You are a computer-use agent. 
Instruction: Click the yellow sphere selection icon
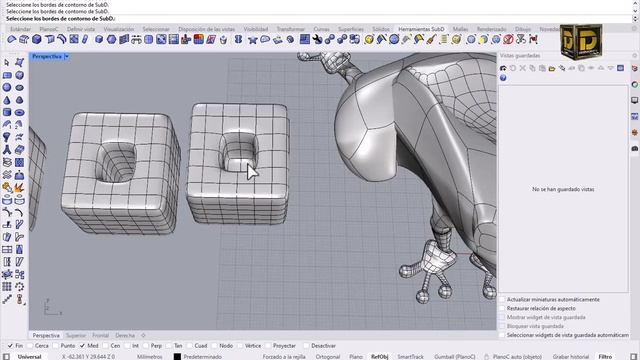(369, 39)
